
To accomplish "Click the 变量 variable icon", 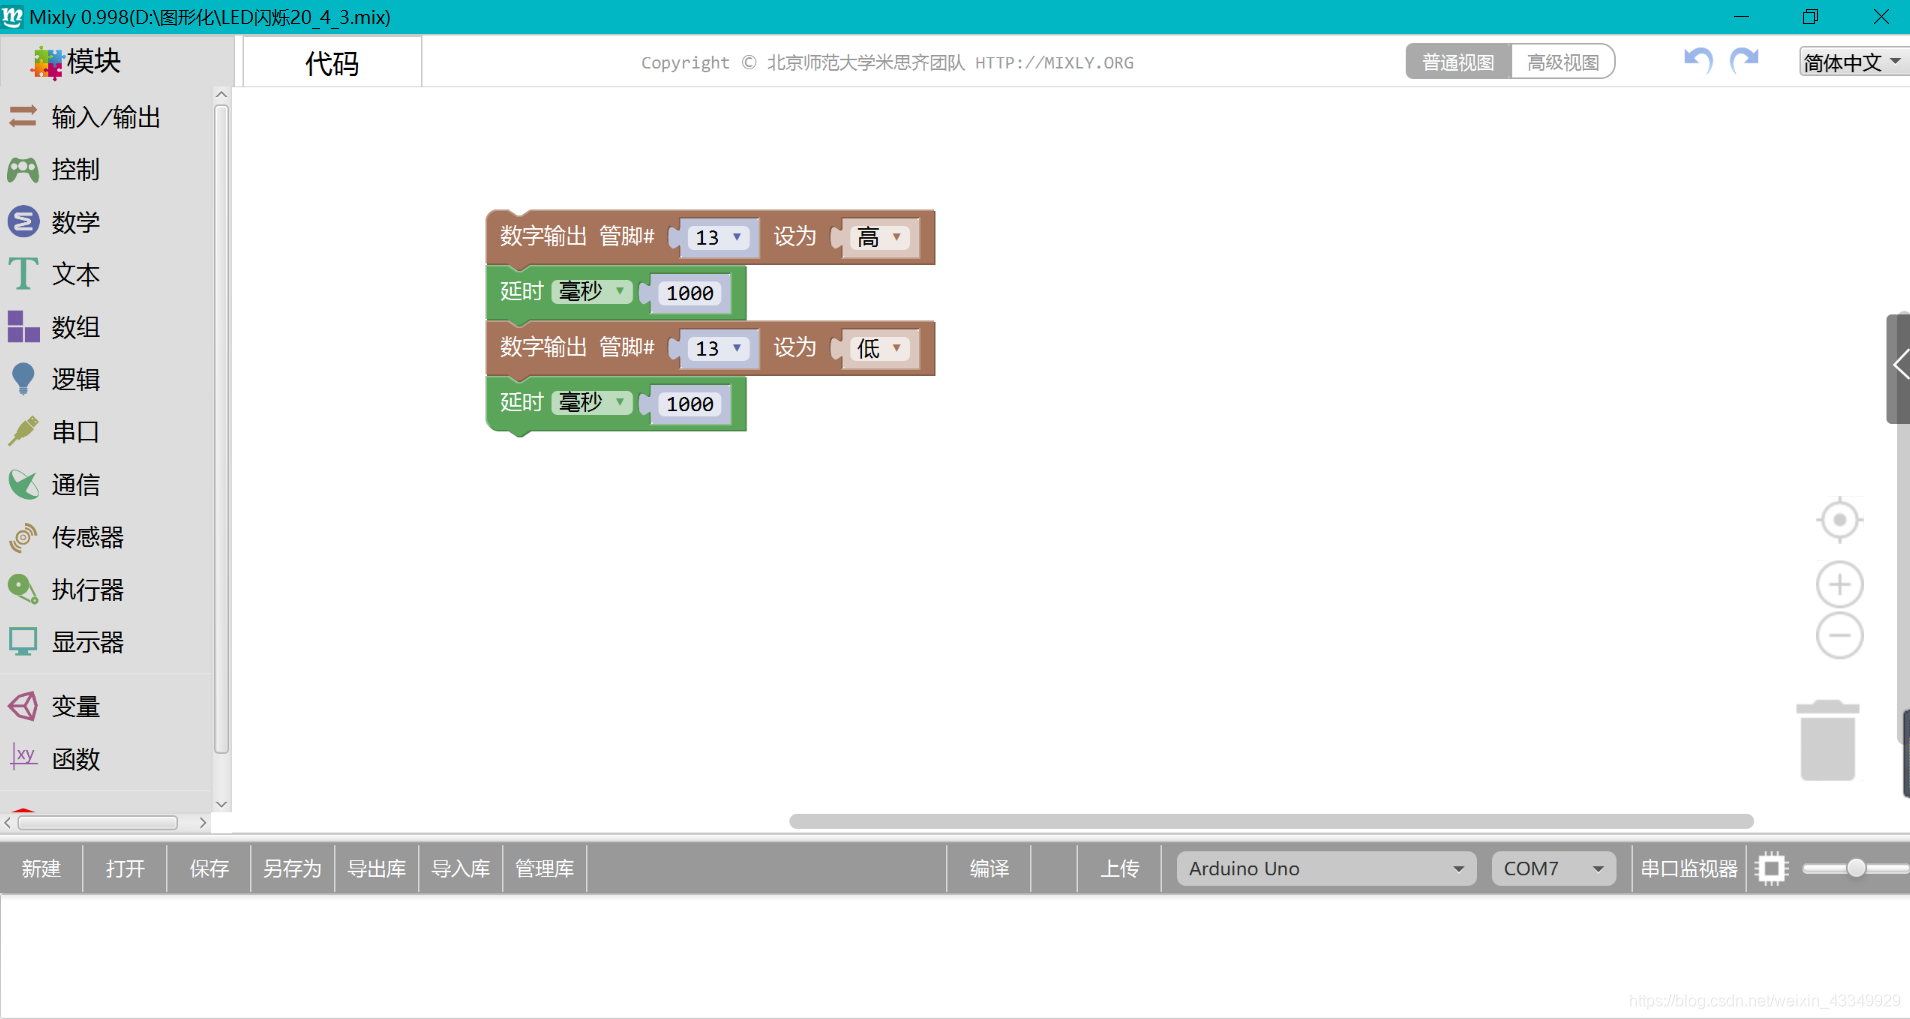I will point(23,706).
